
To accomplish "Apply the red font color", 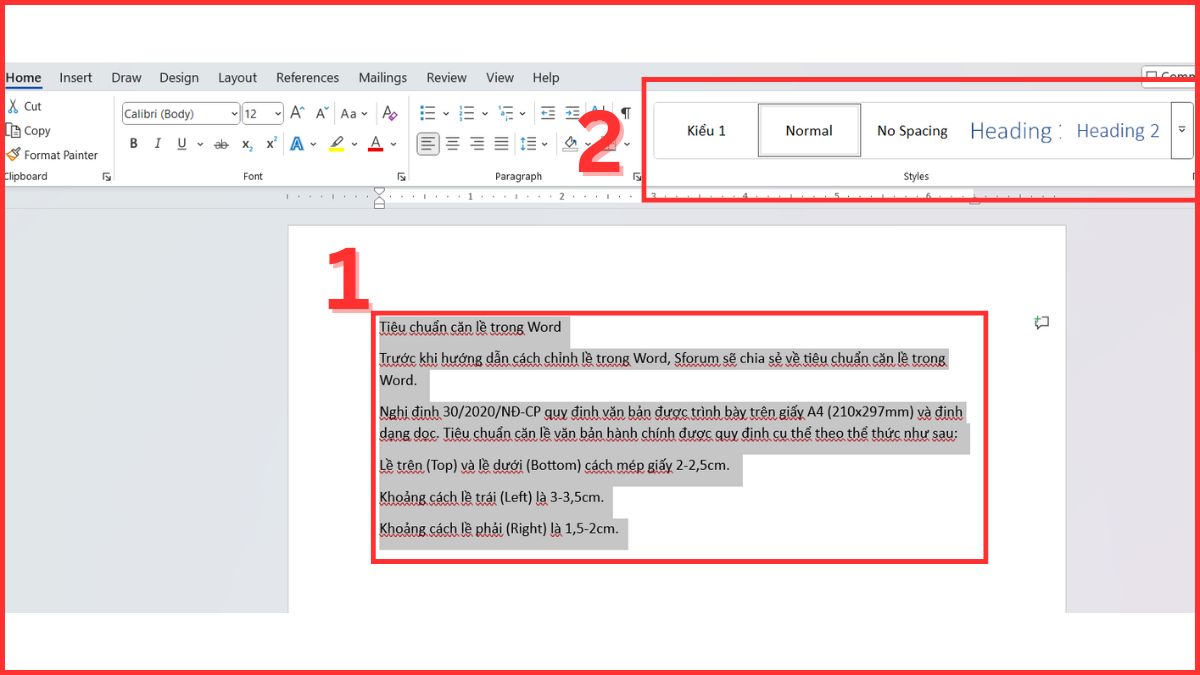I will click(x=376, y=144).
